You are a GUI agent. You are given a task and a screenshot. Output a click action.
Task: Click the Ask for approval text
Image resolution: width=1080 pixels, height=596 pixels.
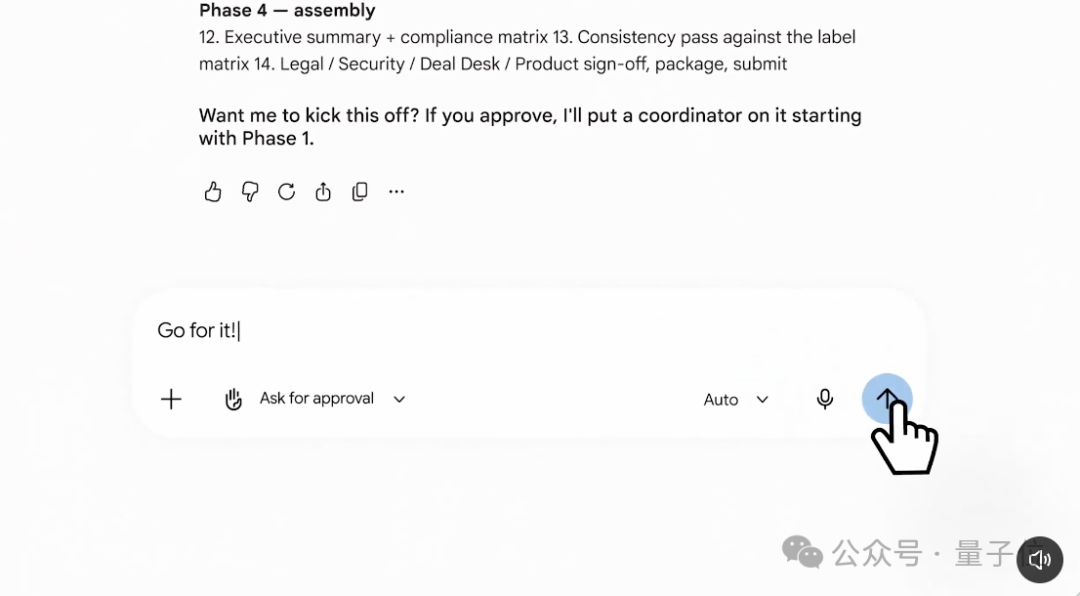[x=317, y=398]
